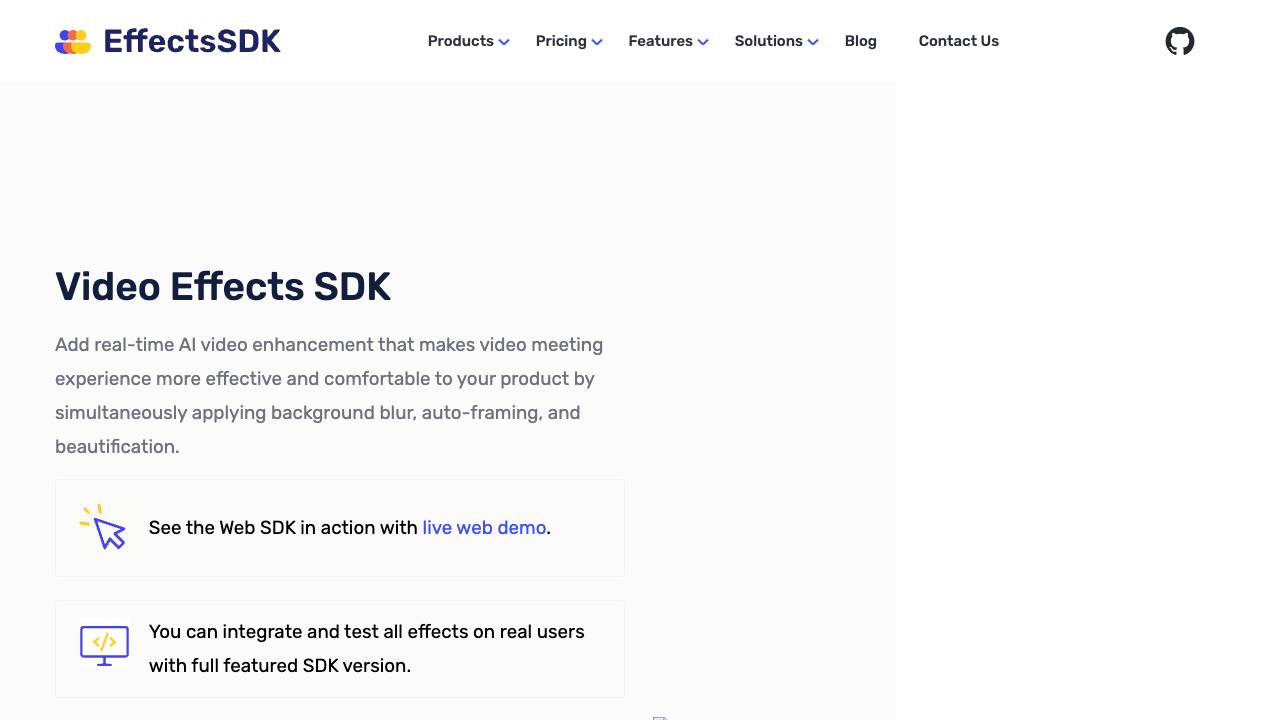The height and width of the screenshot is (720, 1280).
Task: Open the Contact Us page
Action: point(959,41)
